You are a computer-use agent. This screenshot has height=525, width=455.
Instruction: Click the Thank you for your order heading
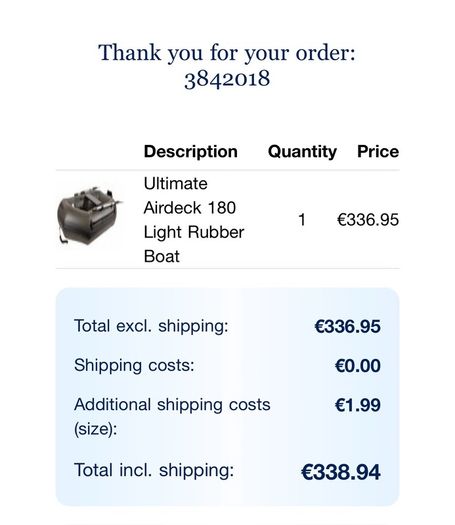point(227,53)
